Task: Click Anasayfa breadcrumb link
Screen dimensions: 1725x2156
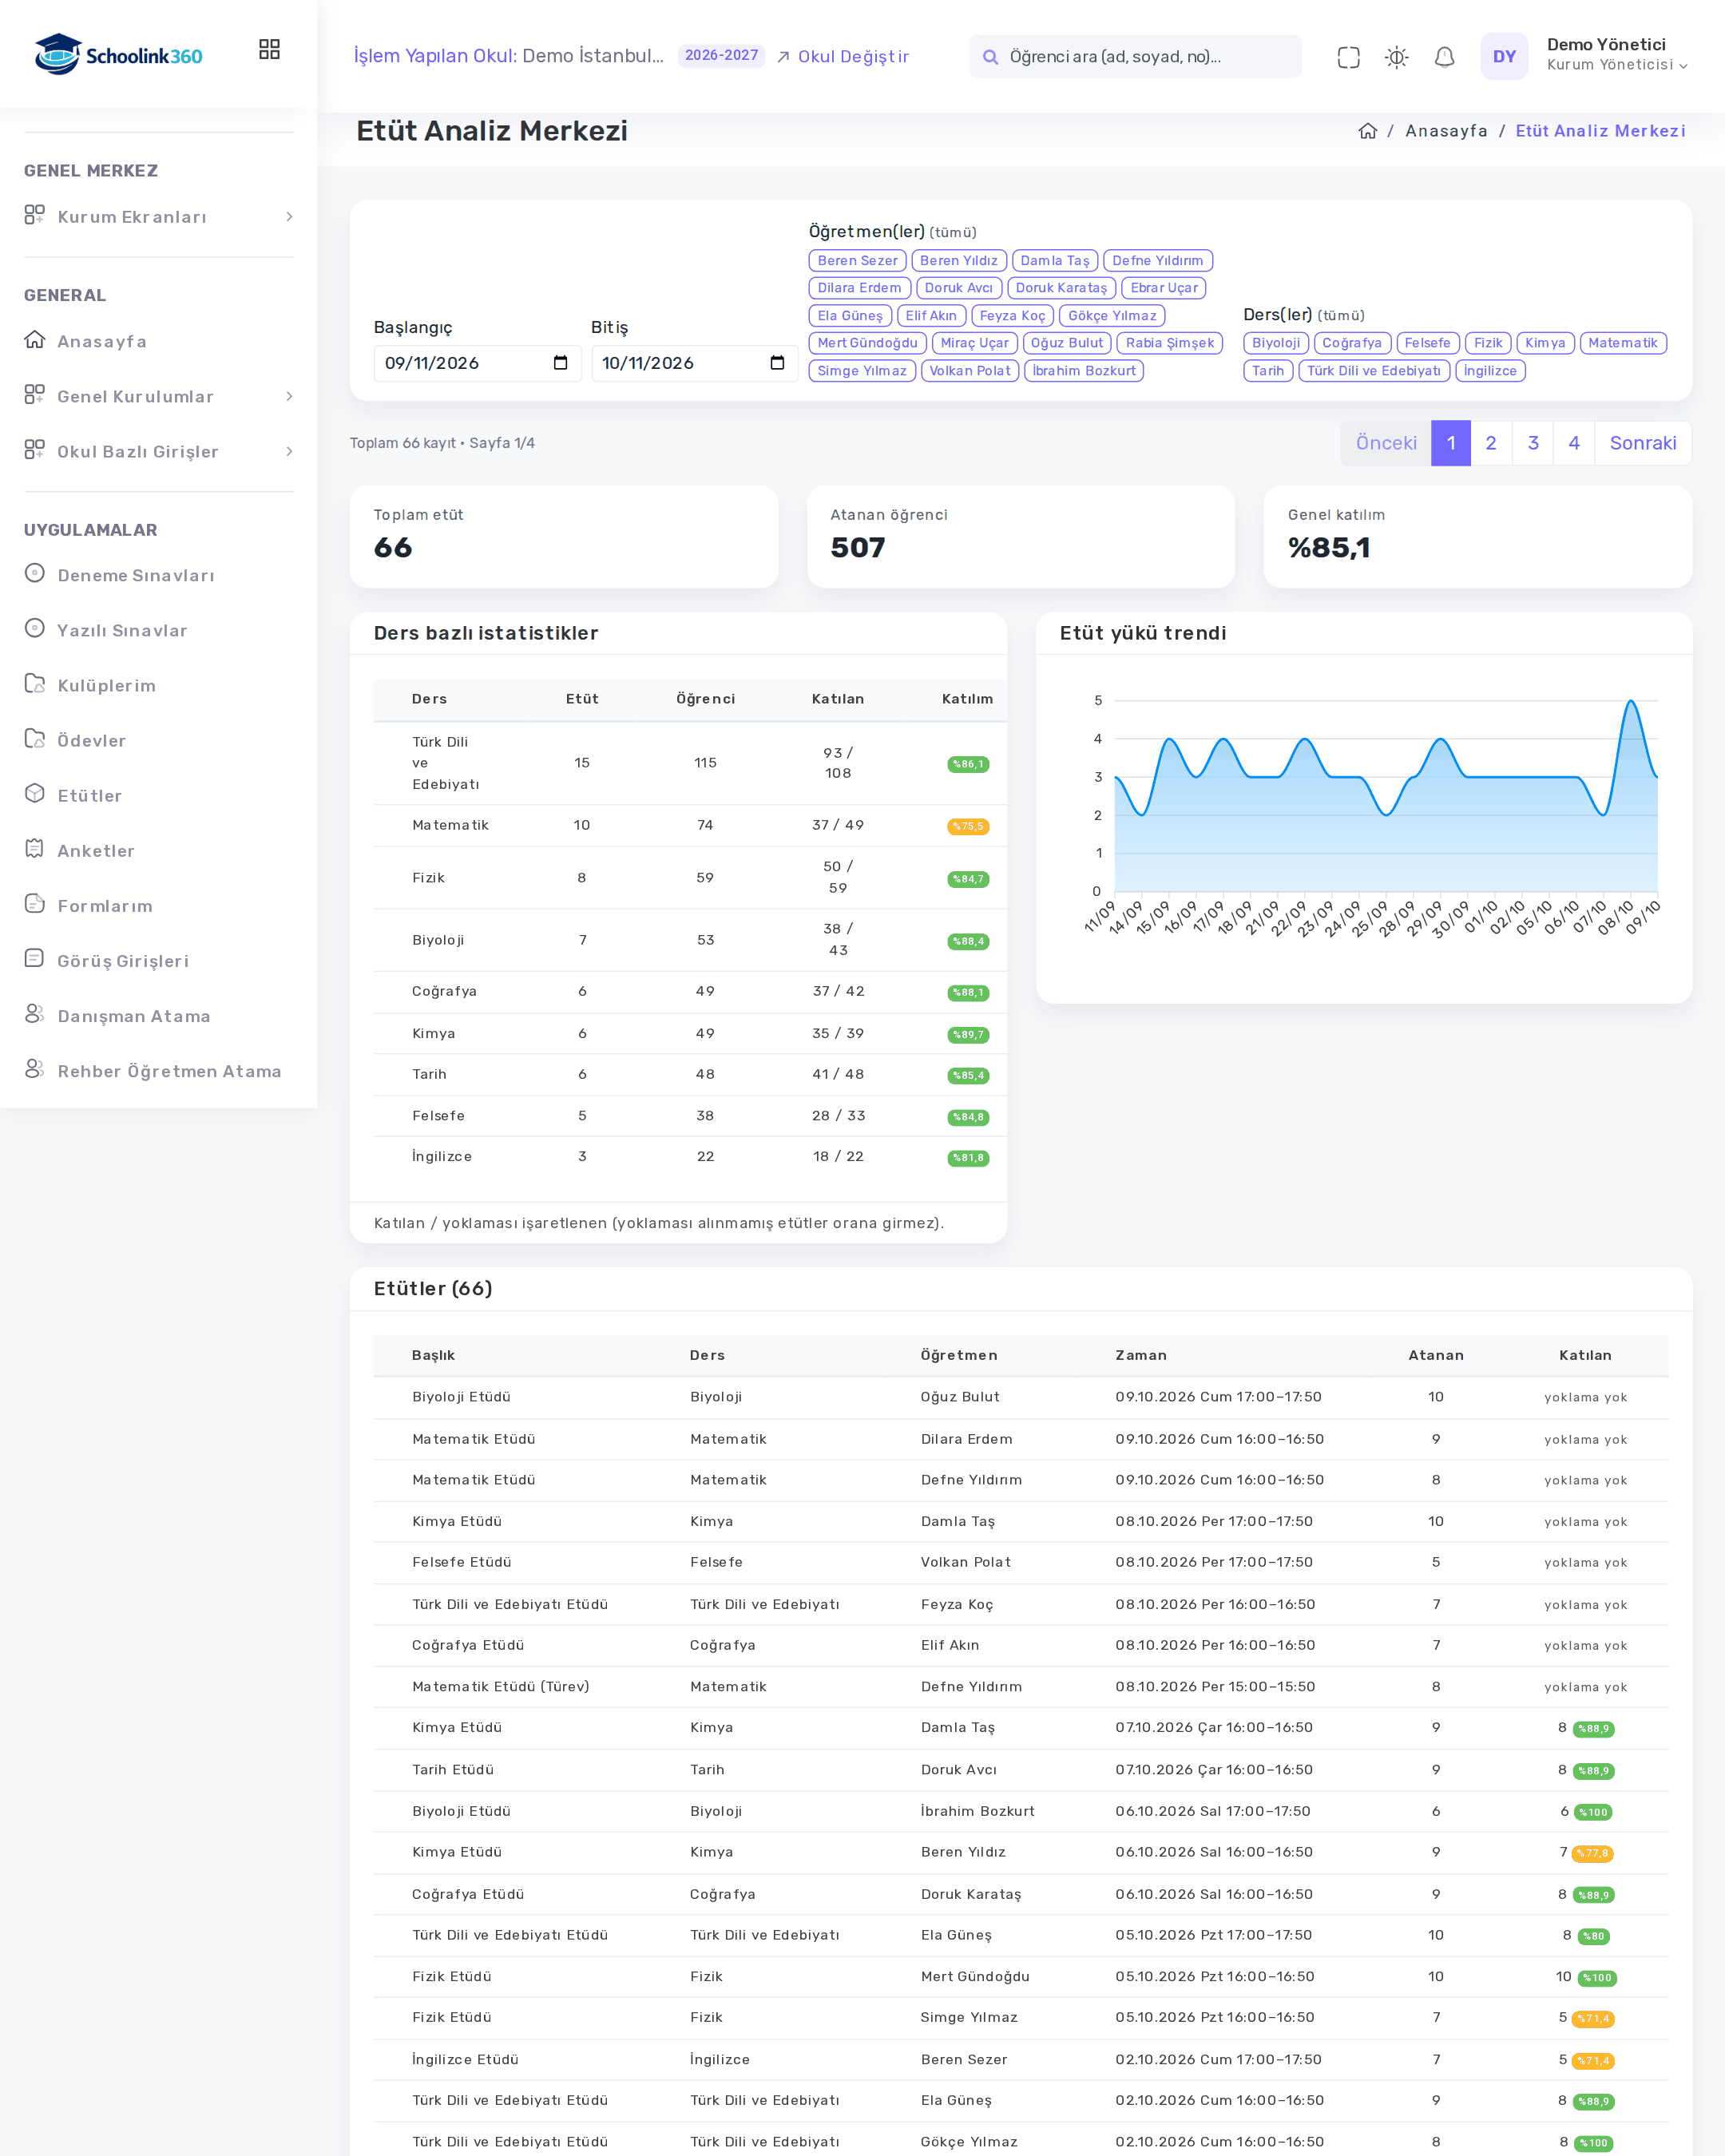Action: (x=1446, y=131)
